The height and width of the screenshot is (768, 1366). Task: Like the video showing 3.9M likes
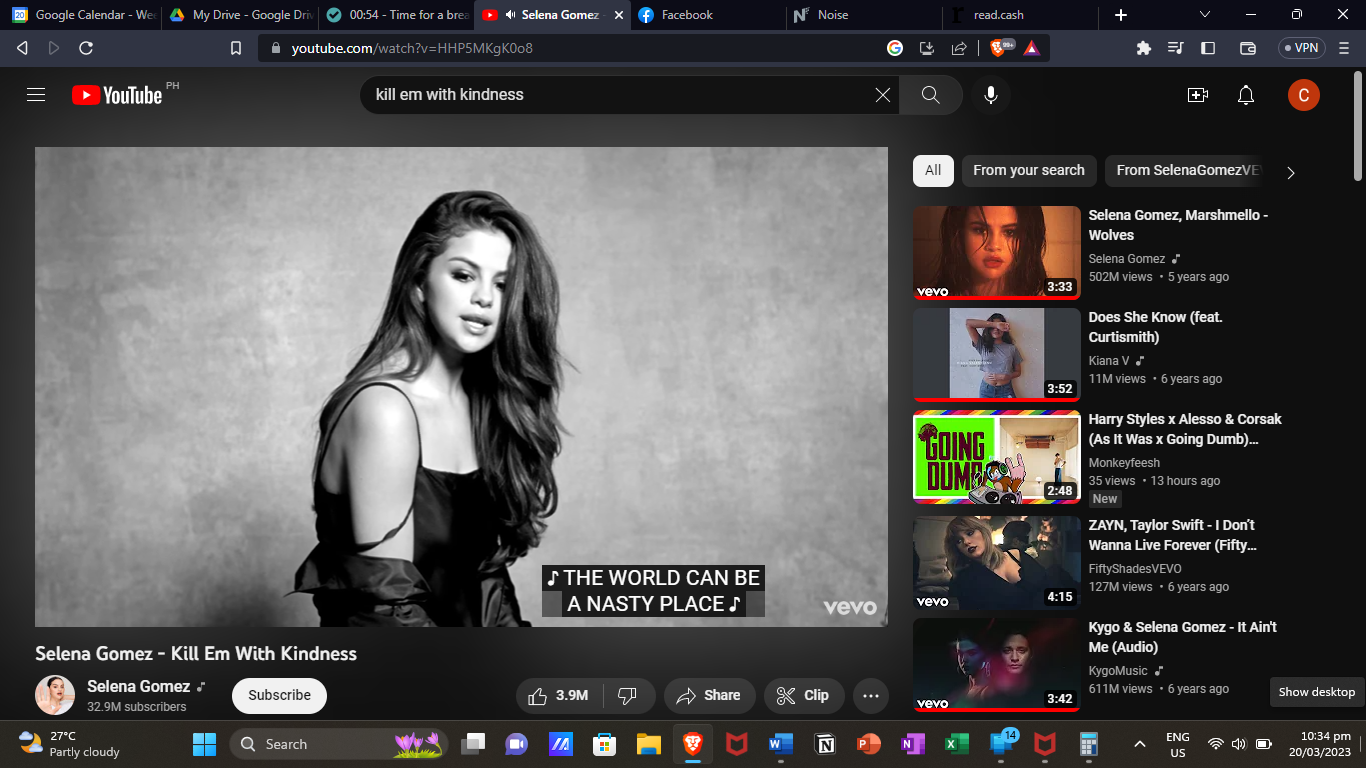[x=561, y=696]
